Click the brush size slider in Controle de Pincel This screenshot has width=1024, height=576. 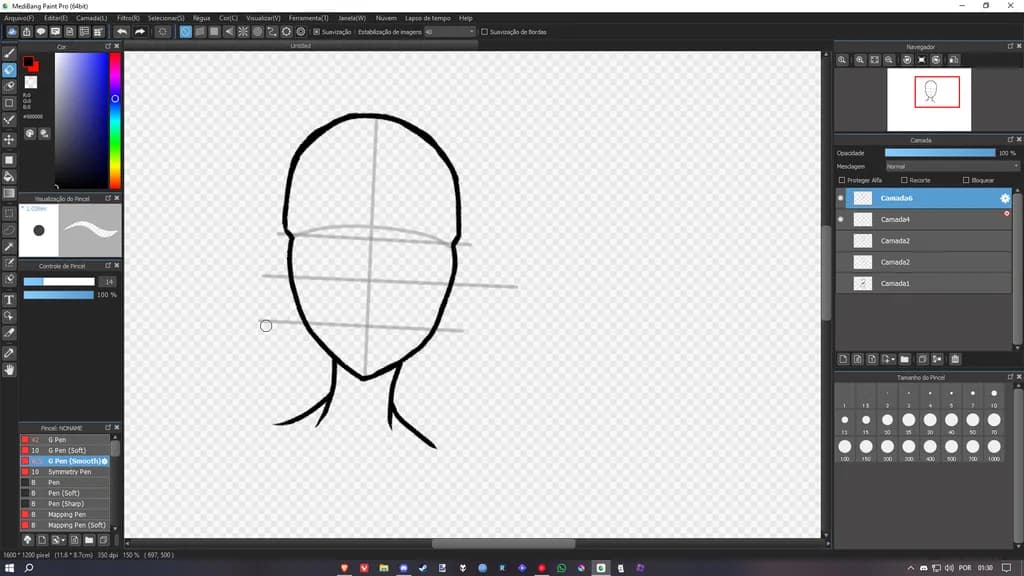click(59, 281)
